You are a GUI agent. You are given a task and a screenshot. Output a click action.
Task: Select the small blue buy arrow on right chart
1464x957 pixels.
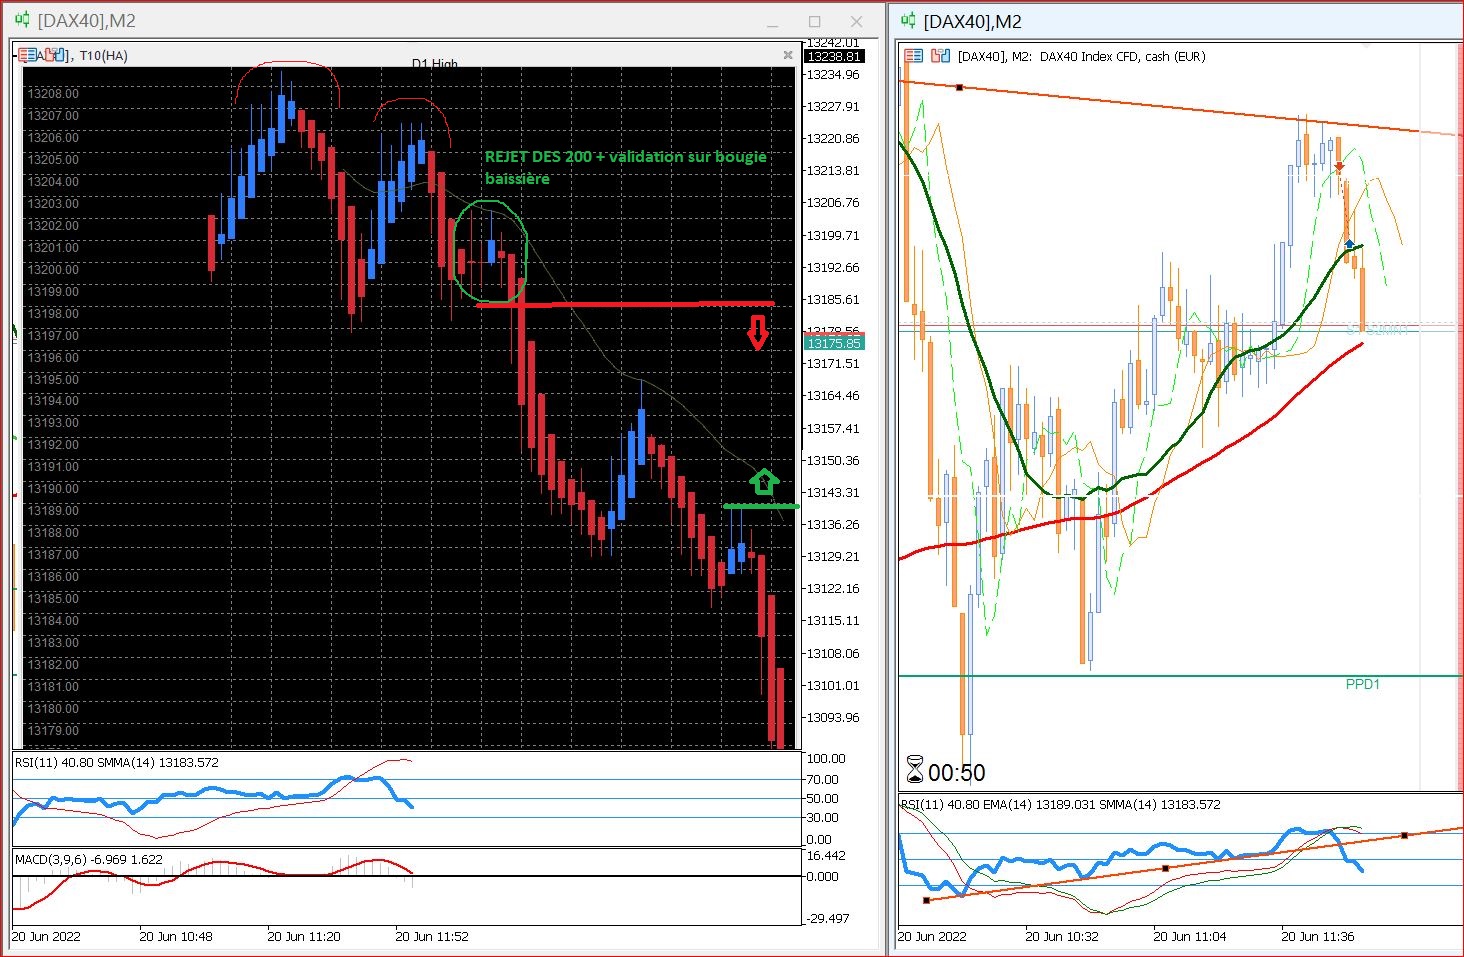pos(1350,244)
